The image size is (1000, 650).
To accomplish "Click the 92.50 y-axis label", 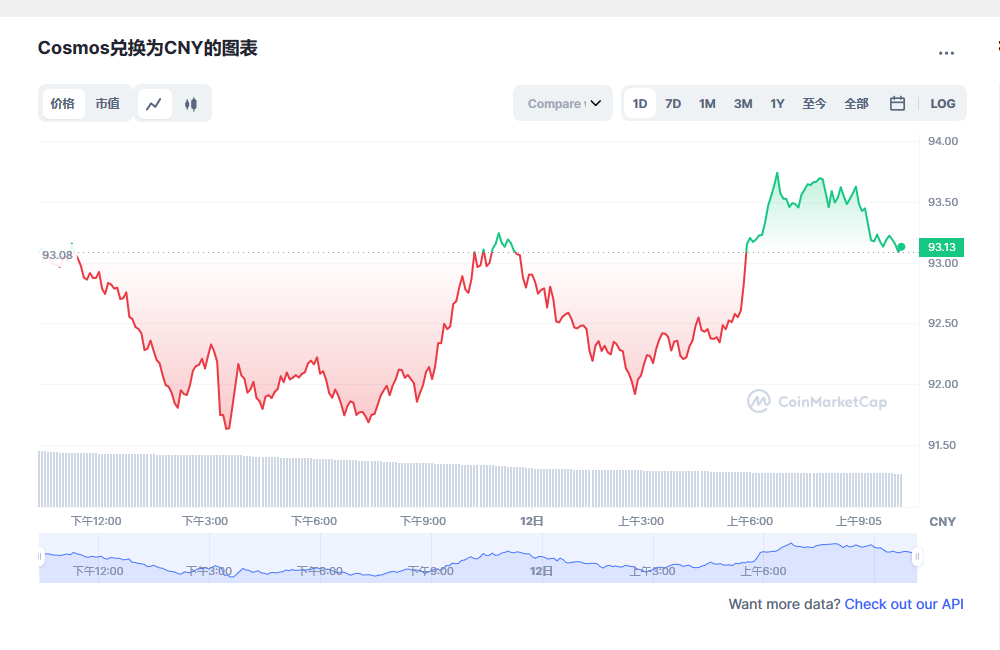I will click(x=943, y=323).
